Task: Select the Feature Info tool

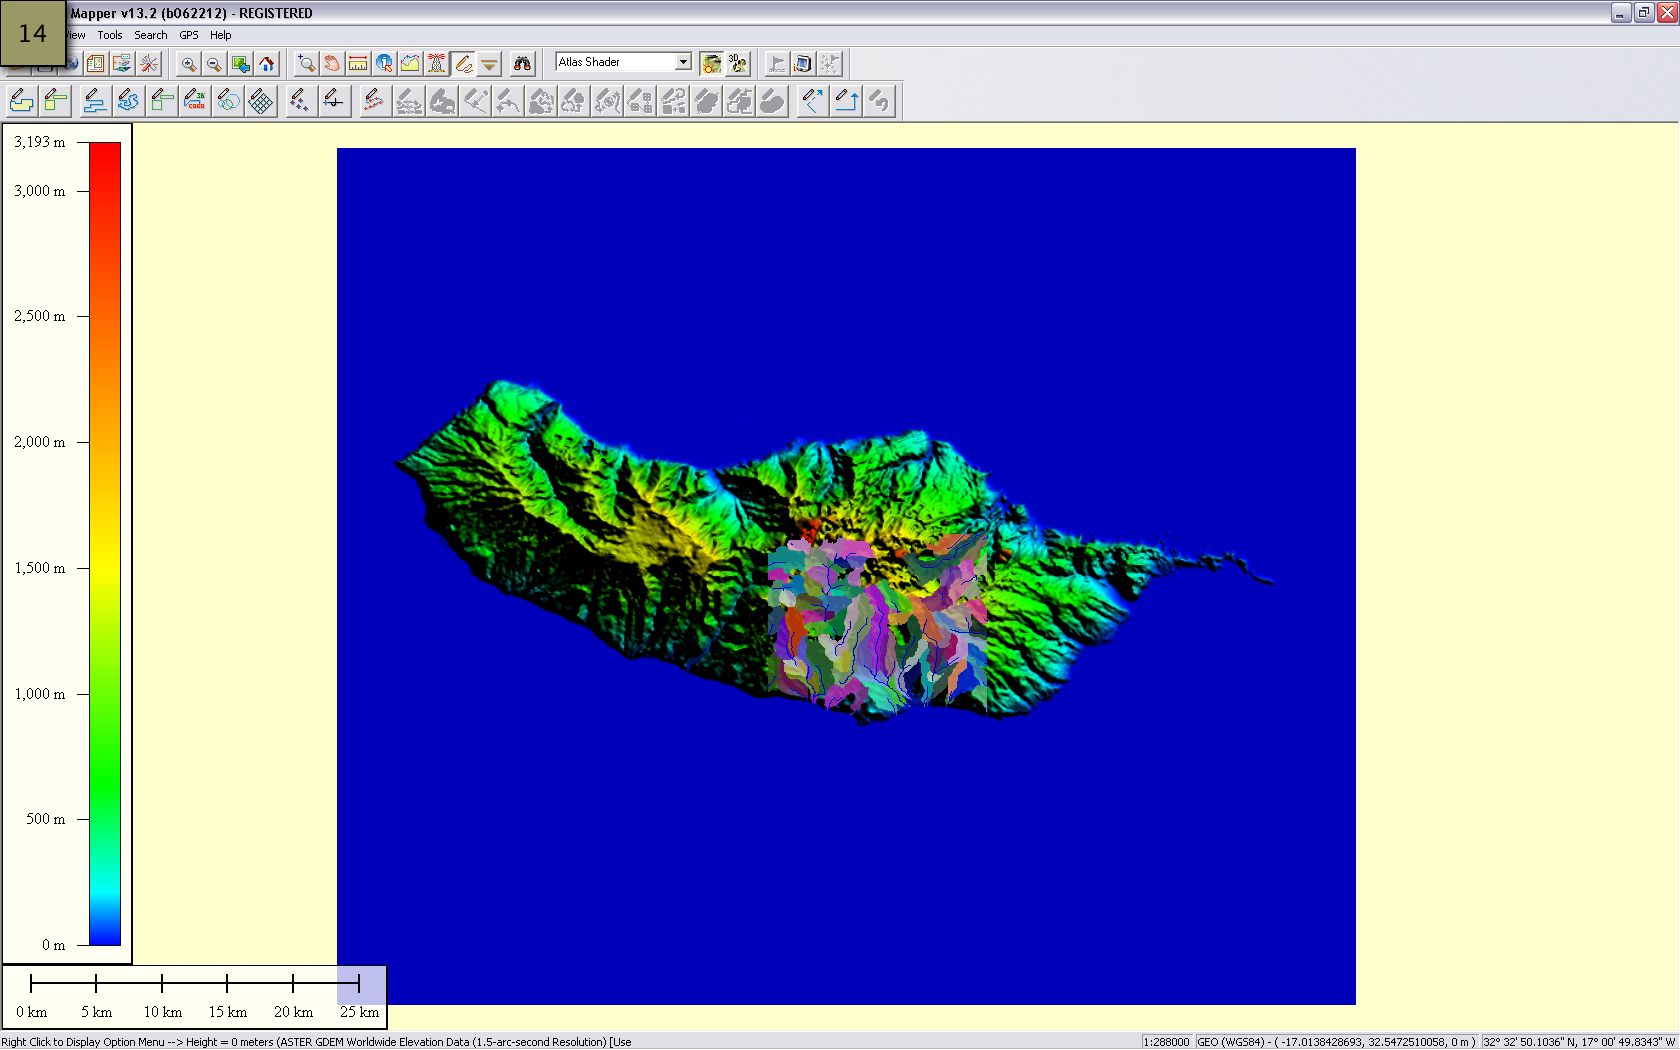Action: click(384, 64)
